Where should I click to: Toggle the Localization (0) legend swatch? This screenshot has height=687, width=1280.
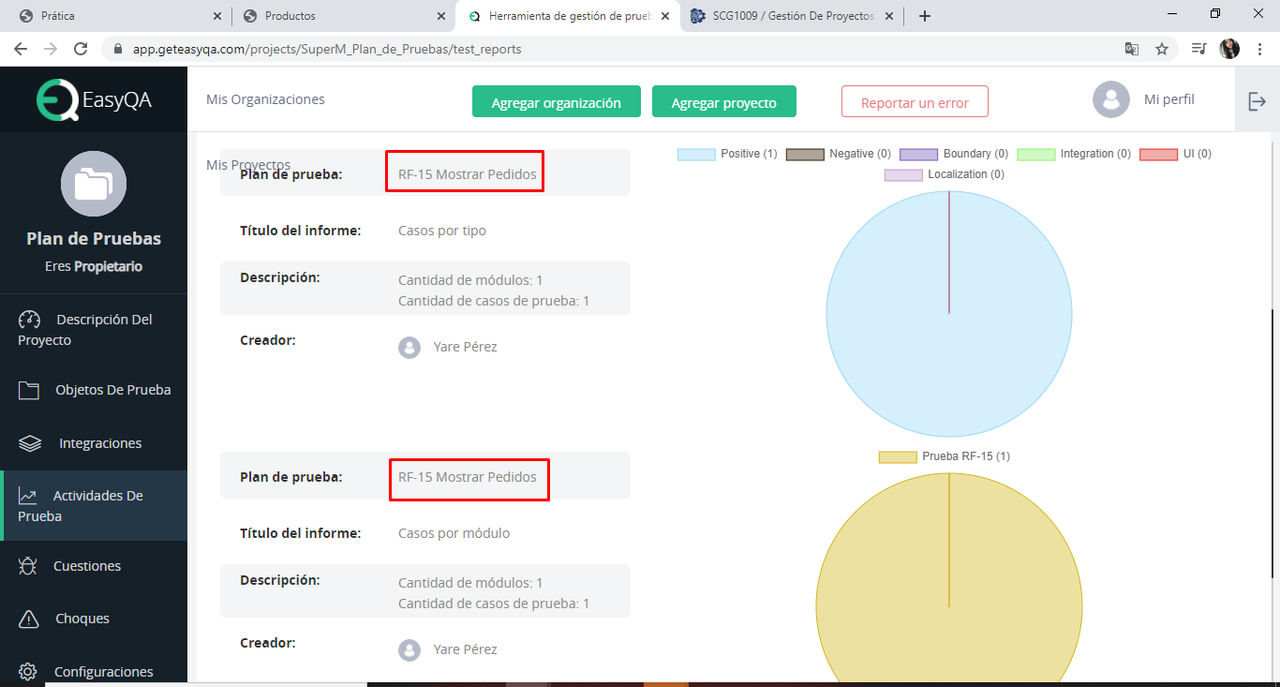pos(903,175)
